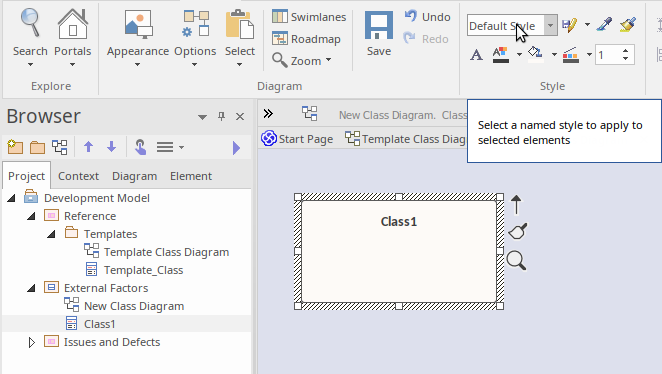Expand the Issues and Defects package
The image size is (662, 374).
[32, 342]
